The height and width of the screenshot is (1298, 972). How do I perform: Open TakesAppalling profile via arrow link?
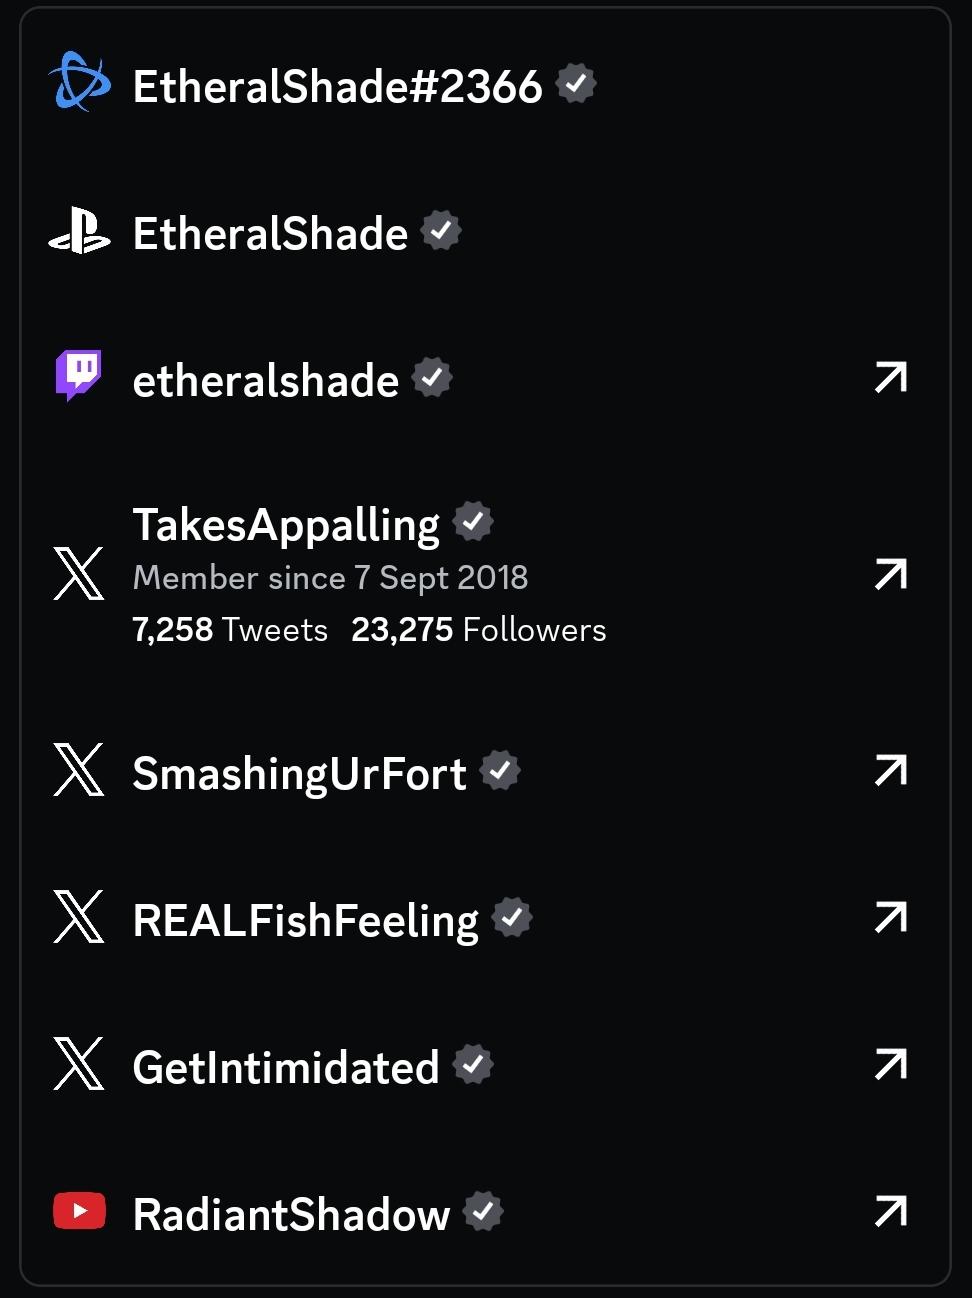click(890, 574)
